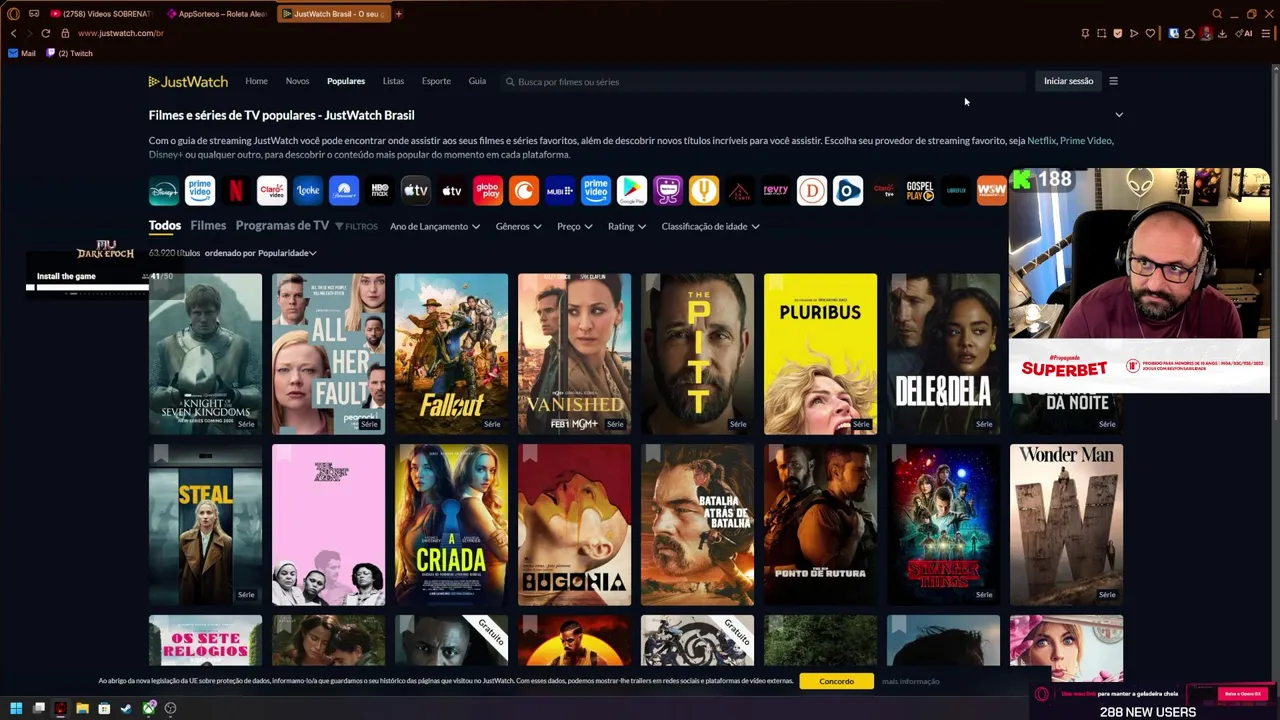Image resolution: width=1280 pixels, height=720 pixels.
Task: Select the Globoplay provider icon
Action: pos(488,190)
